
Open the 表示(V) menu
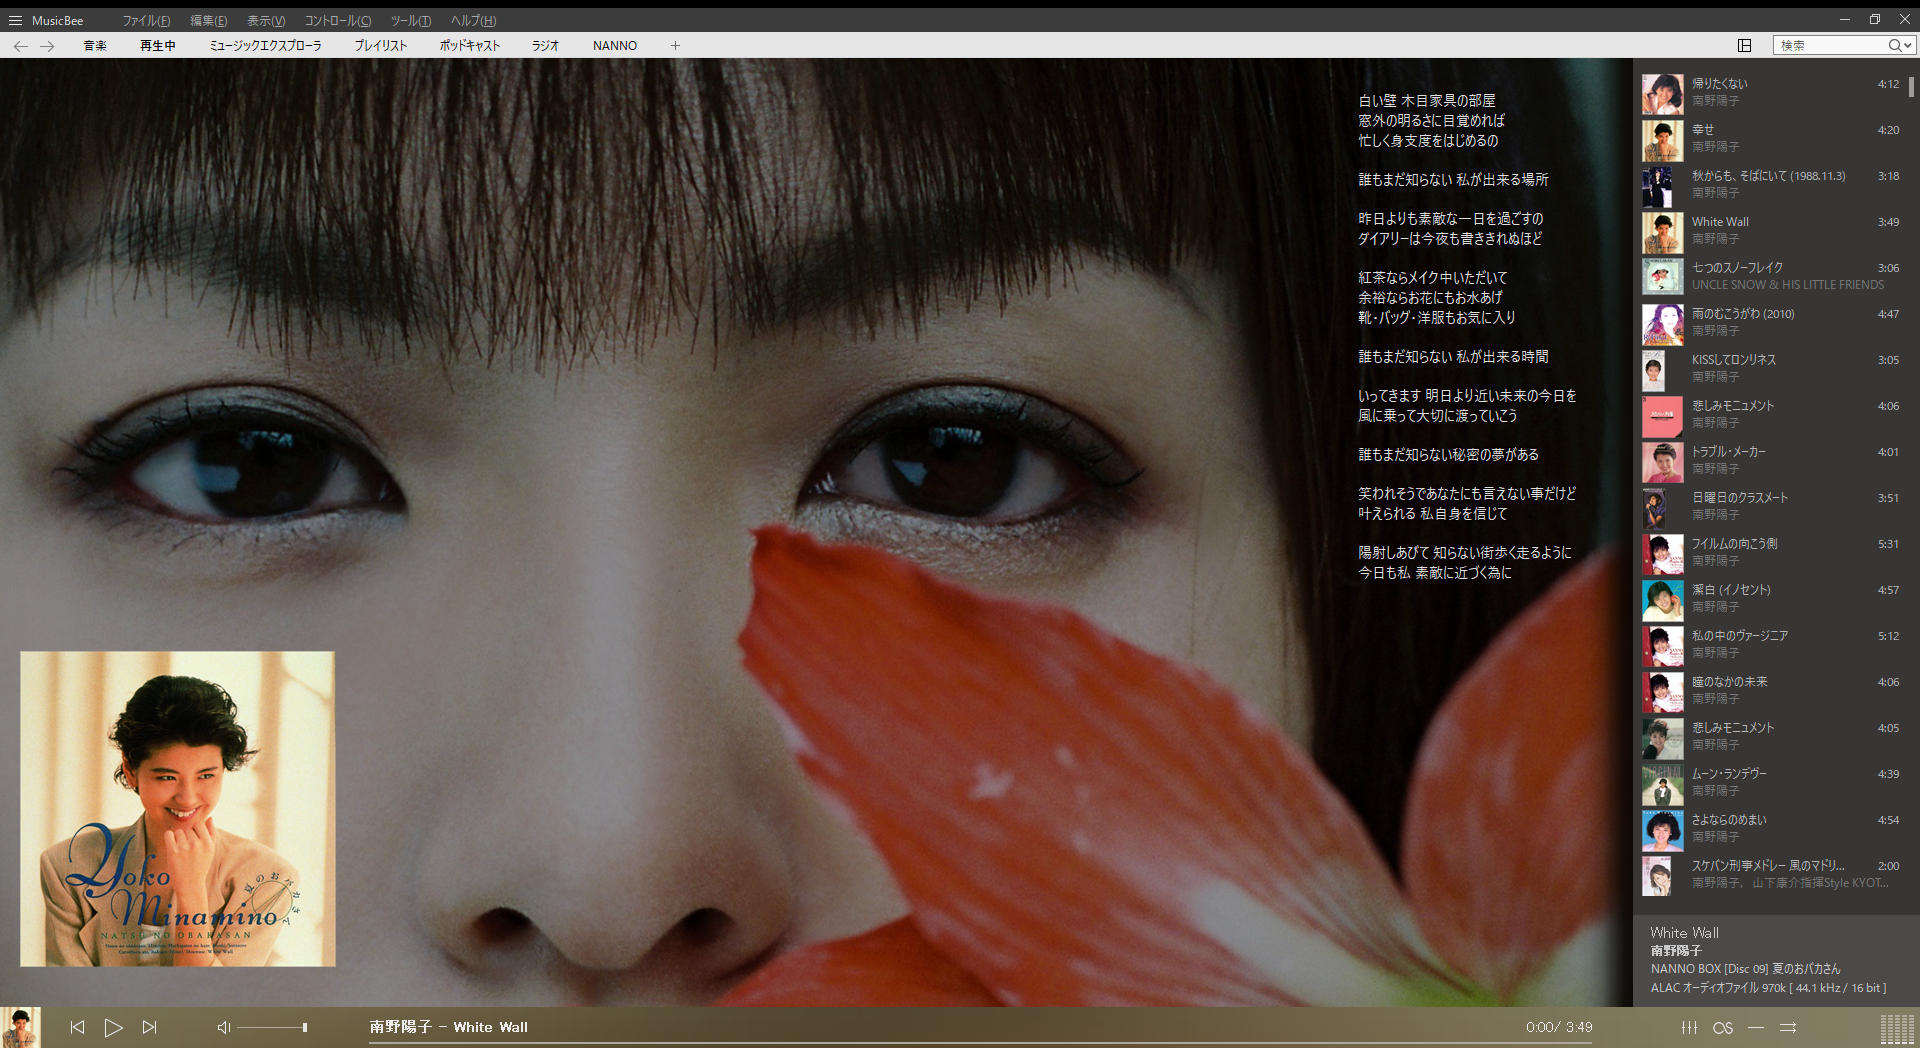point(266,20)
